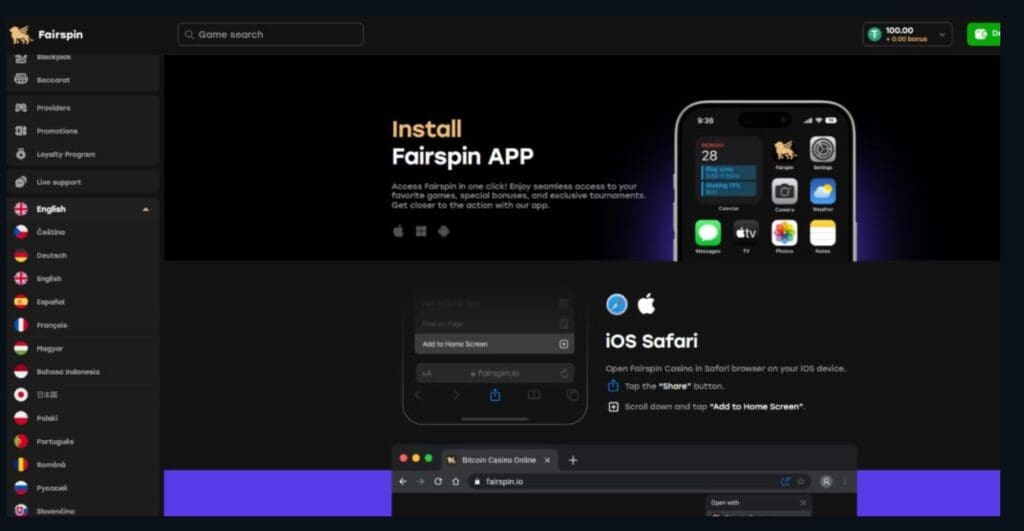Select Deutsch language

[x=84, y=255]
